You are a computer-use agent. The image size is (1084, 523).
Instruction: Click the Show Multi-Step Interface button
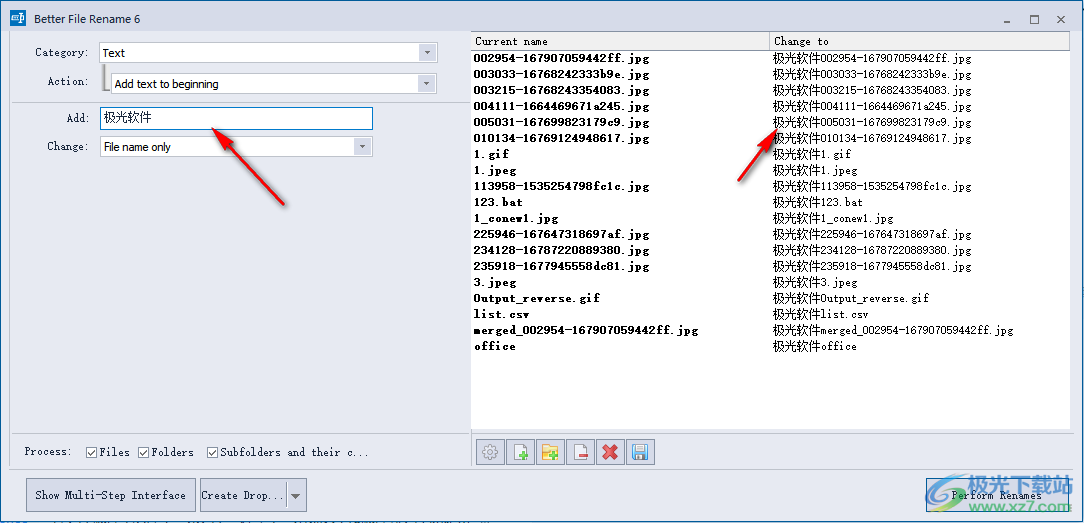(111, 495)
